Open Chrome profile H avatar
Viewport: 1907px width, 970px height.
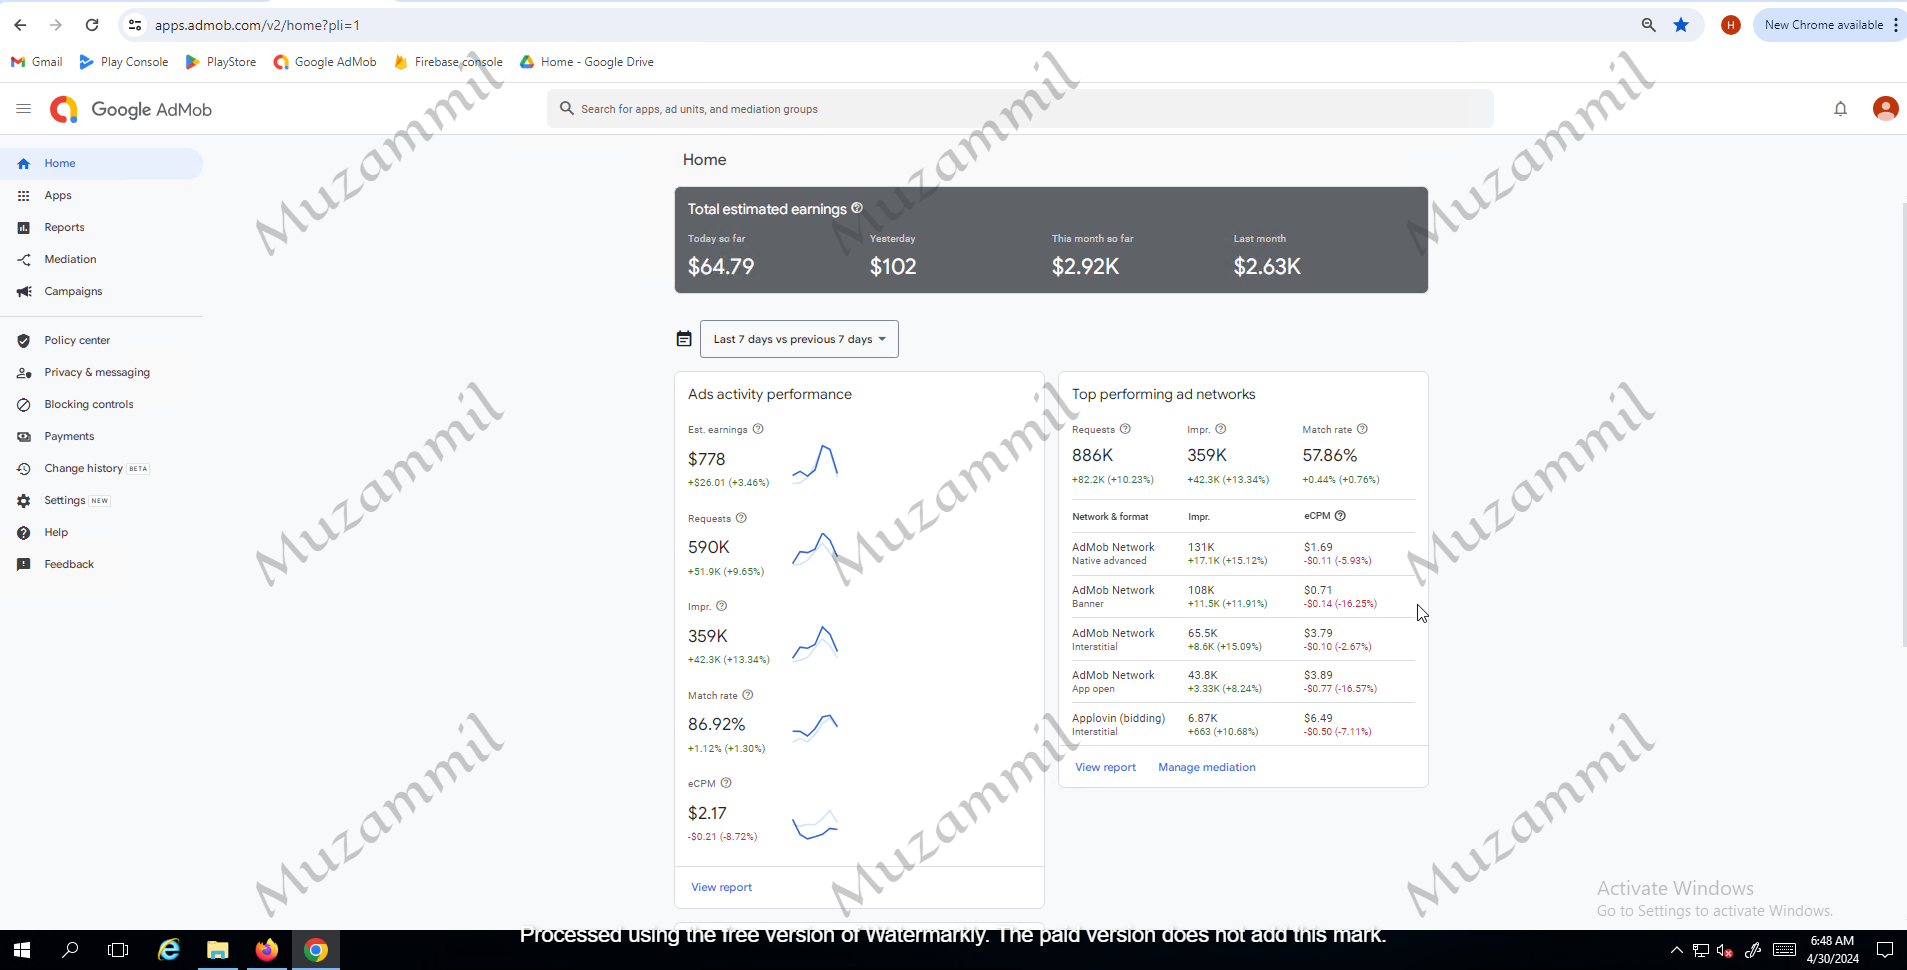(1730, 25)
